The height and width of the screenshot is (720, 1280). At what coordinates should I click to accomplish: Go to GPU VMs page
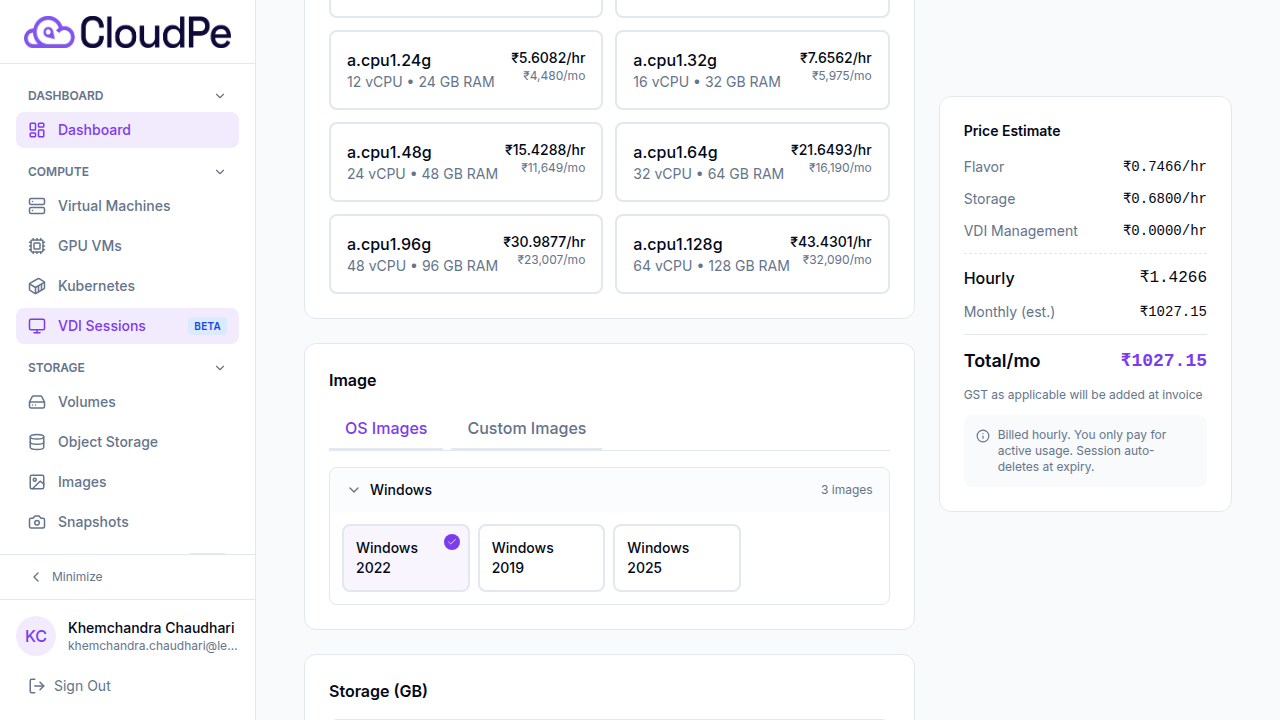point(127,246)
